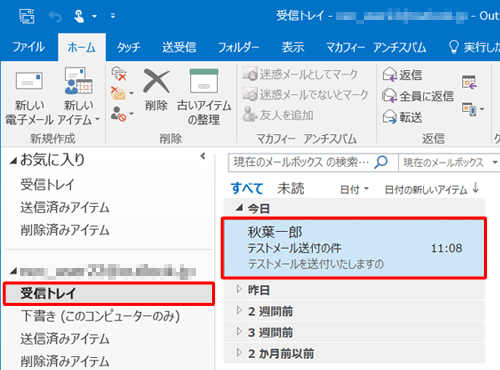500x370 pixels.
Task: Toggle Touch/Mouse mode icon in title bar
Action: pos(79,16)
